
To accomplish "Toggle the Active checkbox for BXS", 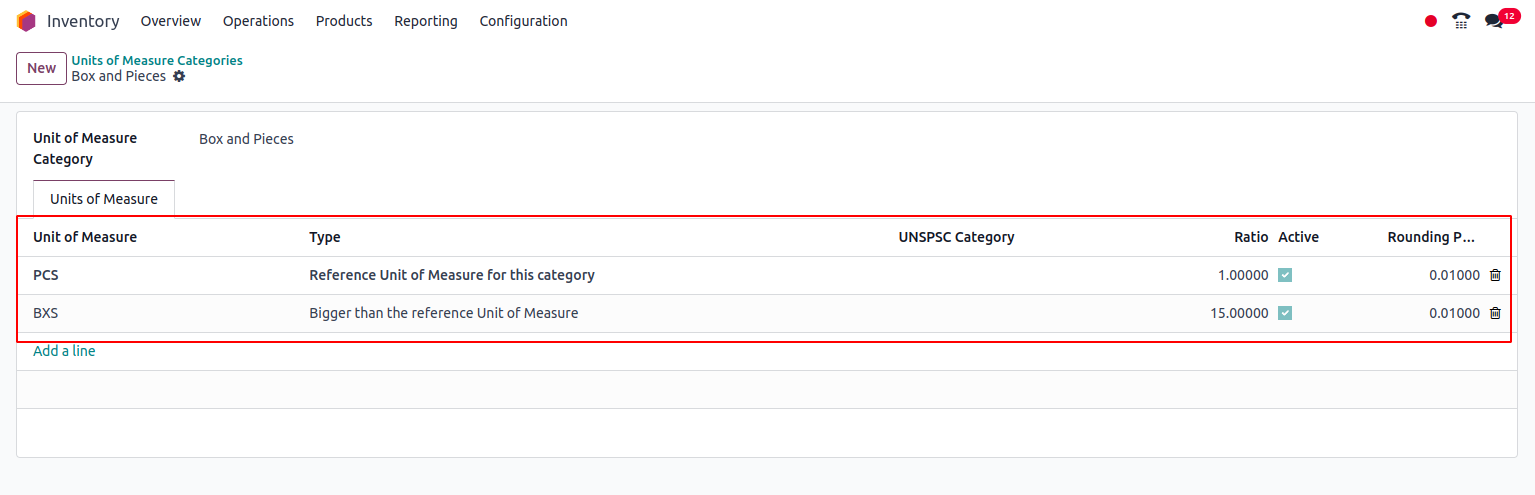I will [x=1285, y=313].
